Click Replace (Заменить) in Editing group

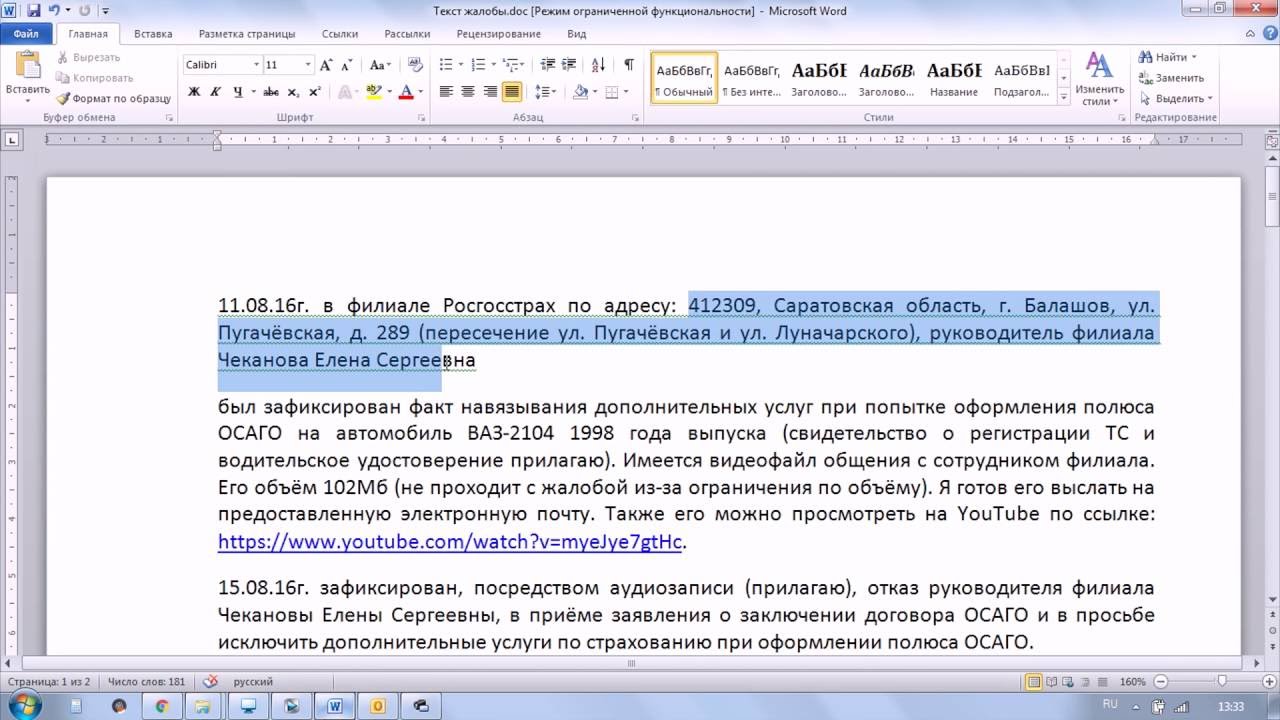[1172, 78]
